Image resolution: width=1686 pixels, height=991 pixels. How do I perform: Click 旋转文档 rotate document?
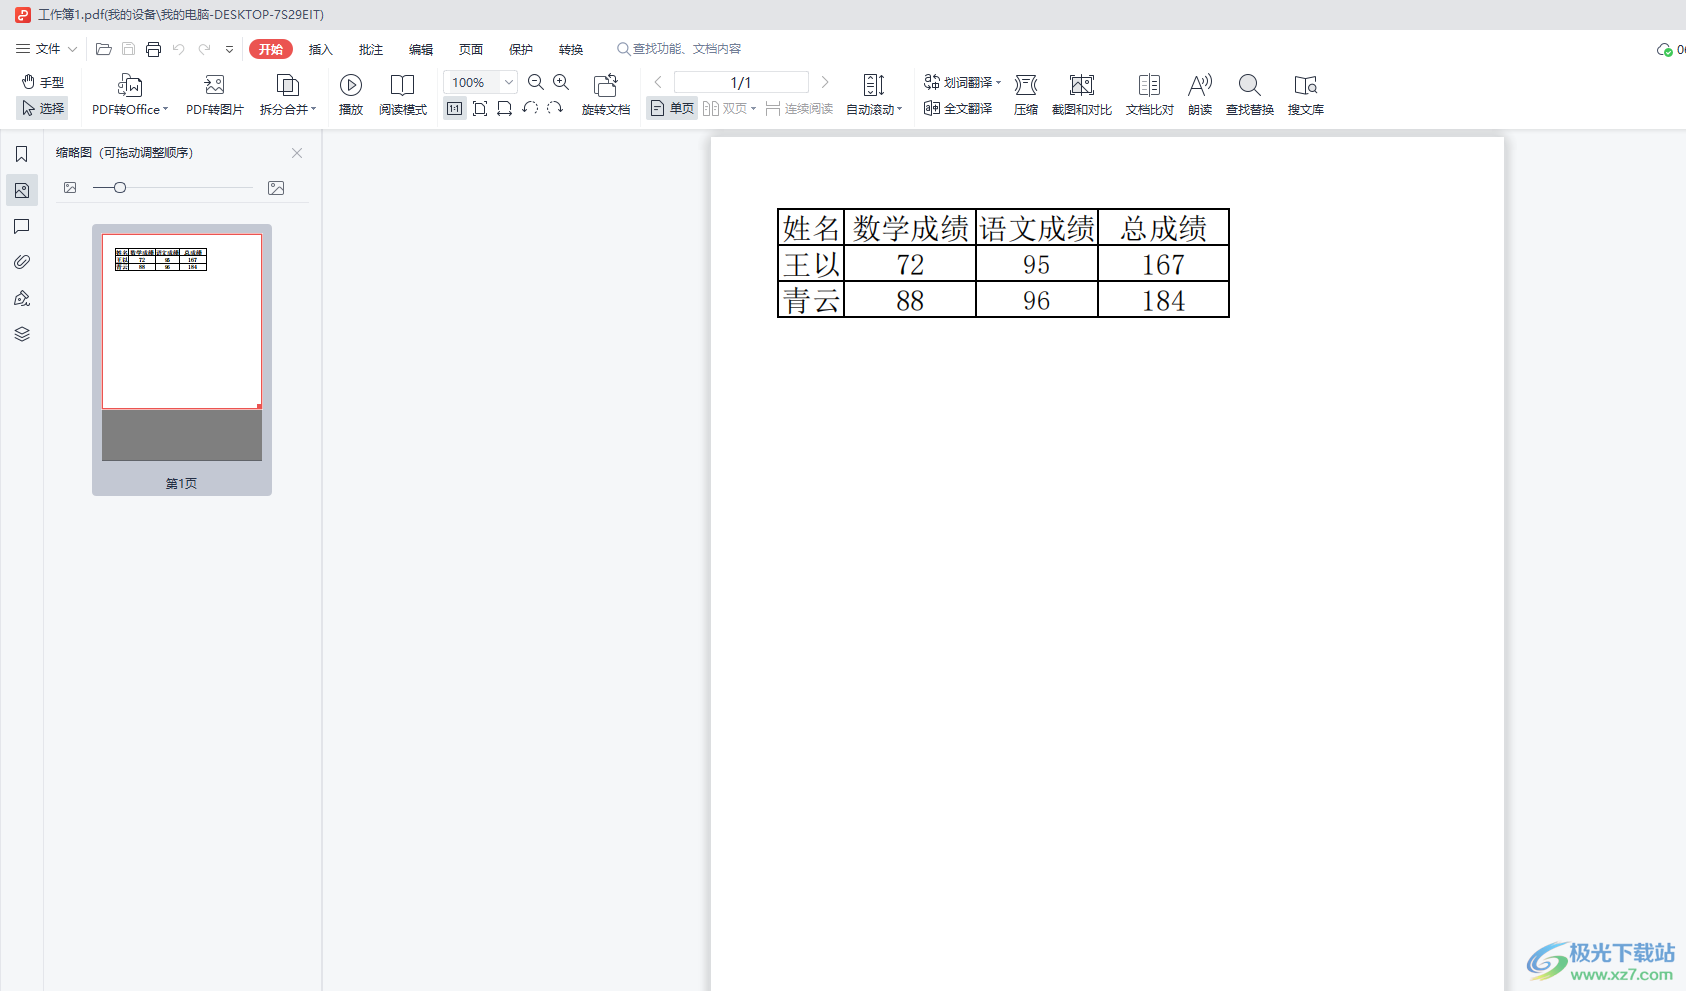click(x=606, y=95)
